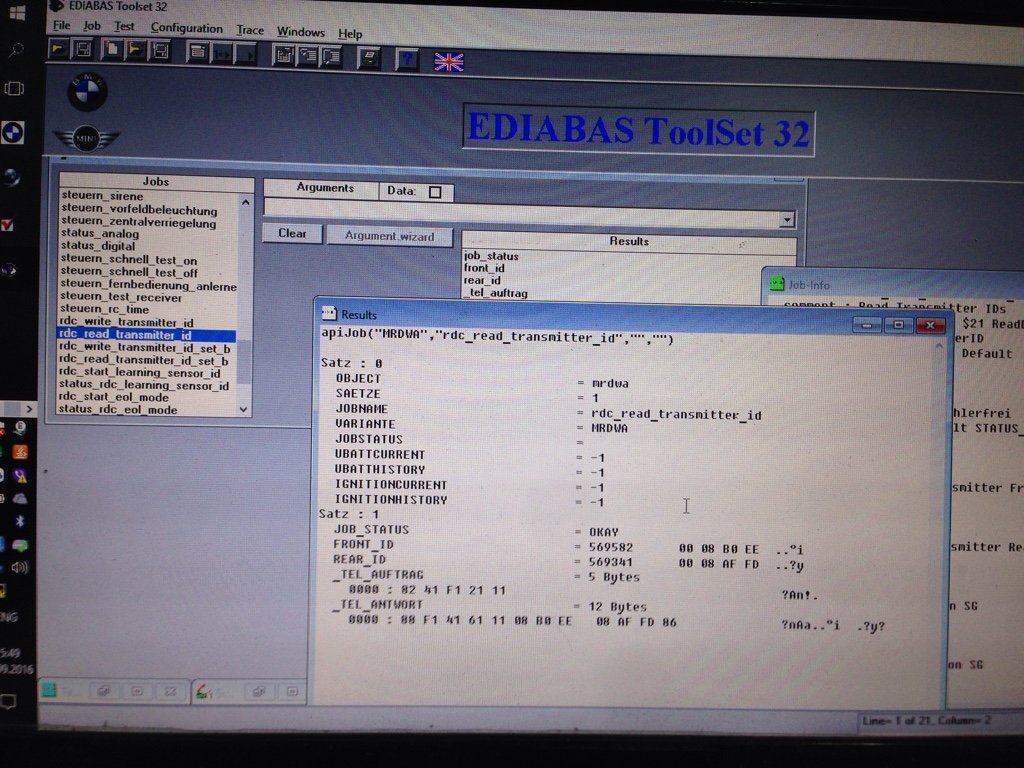Toggle the Data checkbox
1024x768 pixels.
point(435,192)
